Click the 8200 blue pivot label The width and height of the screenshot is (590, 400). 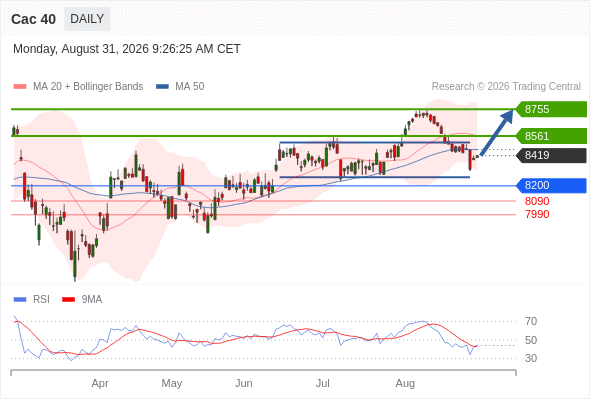[551, 186]
